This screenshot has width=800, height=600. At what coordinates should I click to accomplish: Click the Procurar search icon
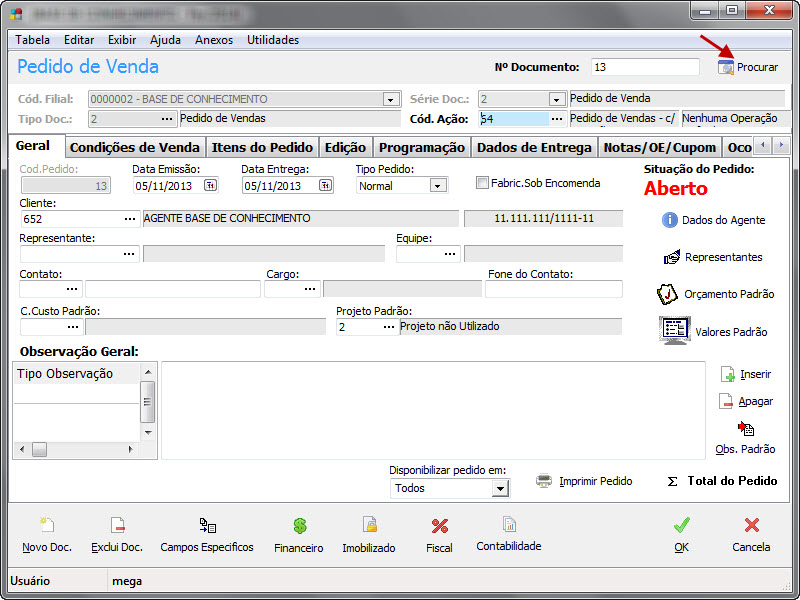pos(726,67)
